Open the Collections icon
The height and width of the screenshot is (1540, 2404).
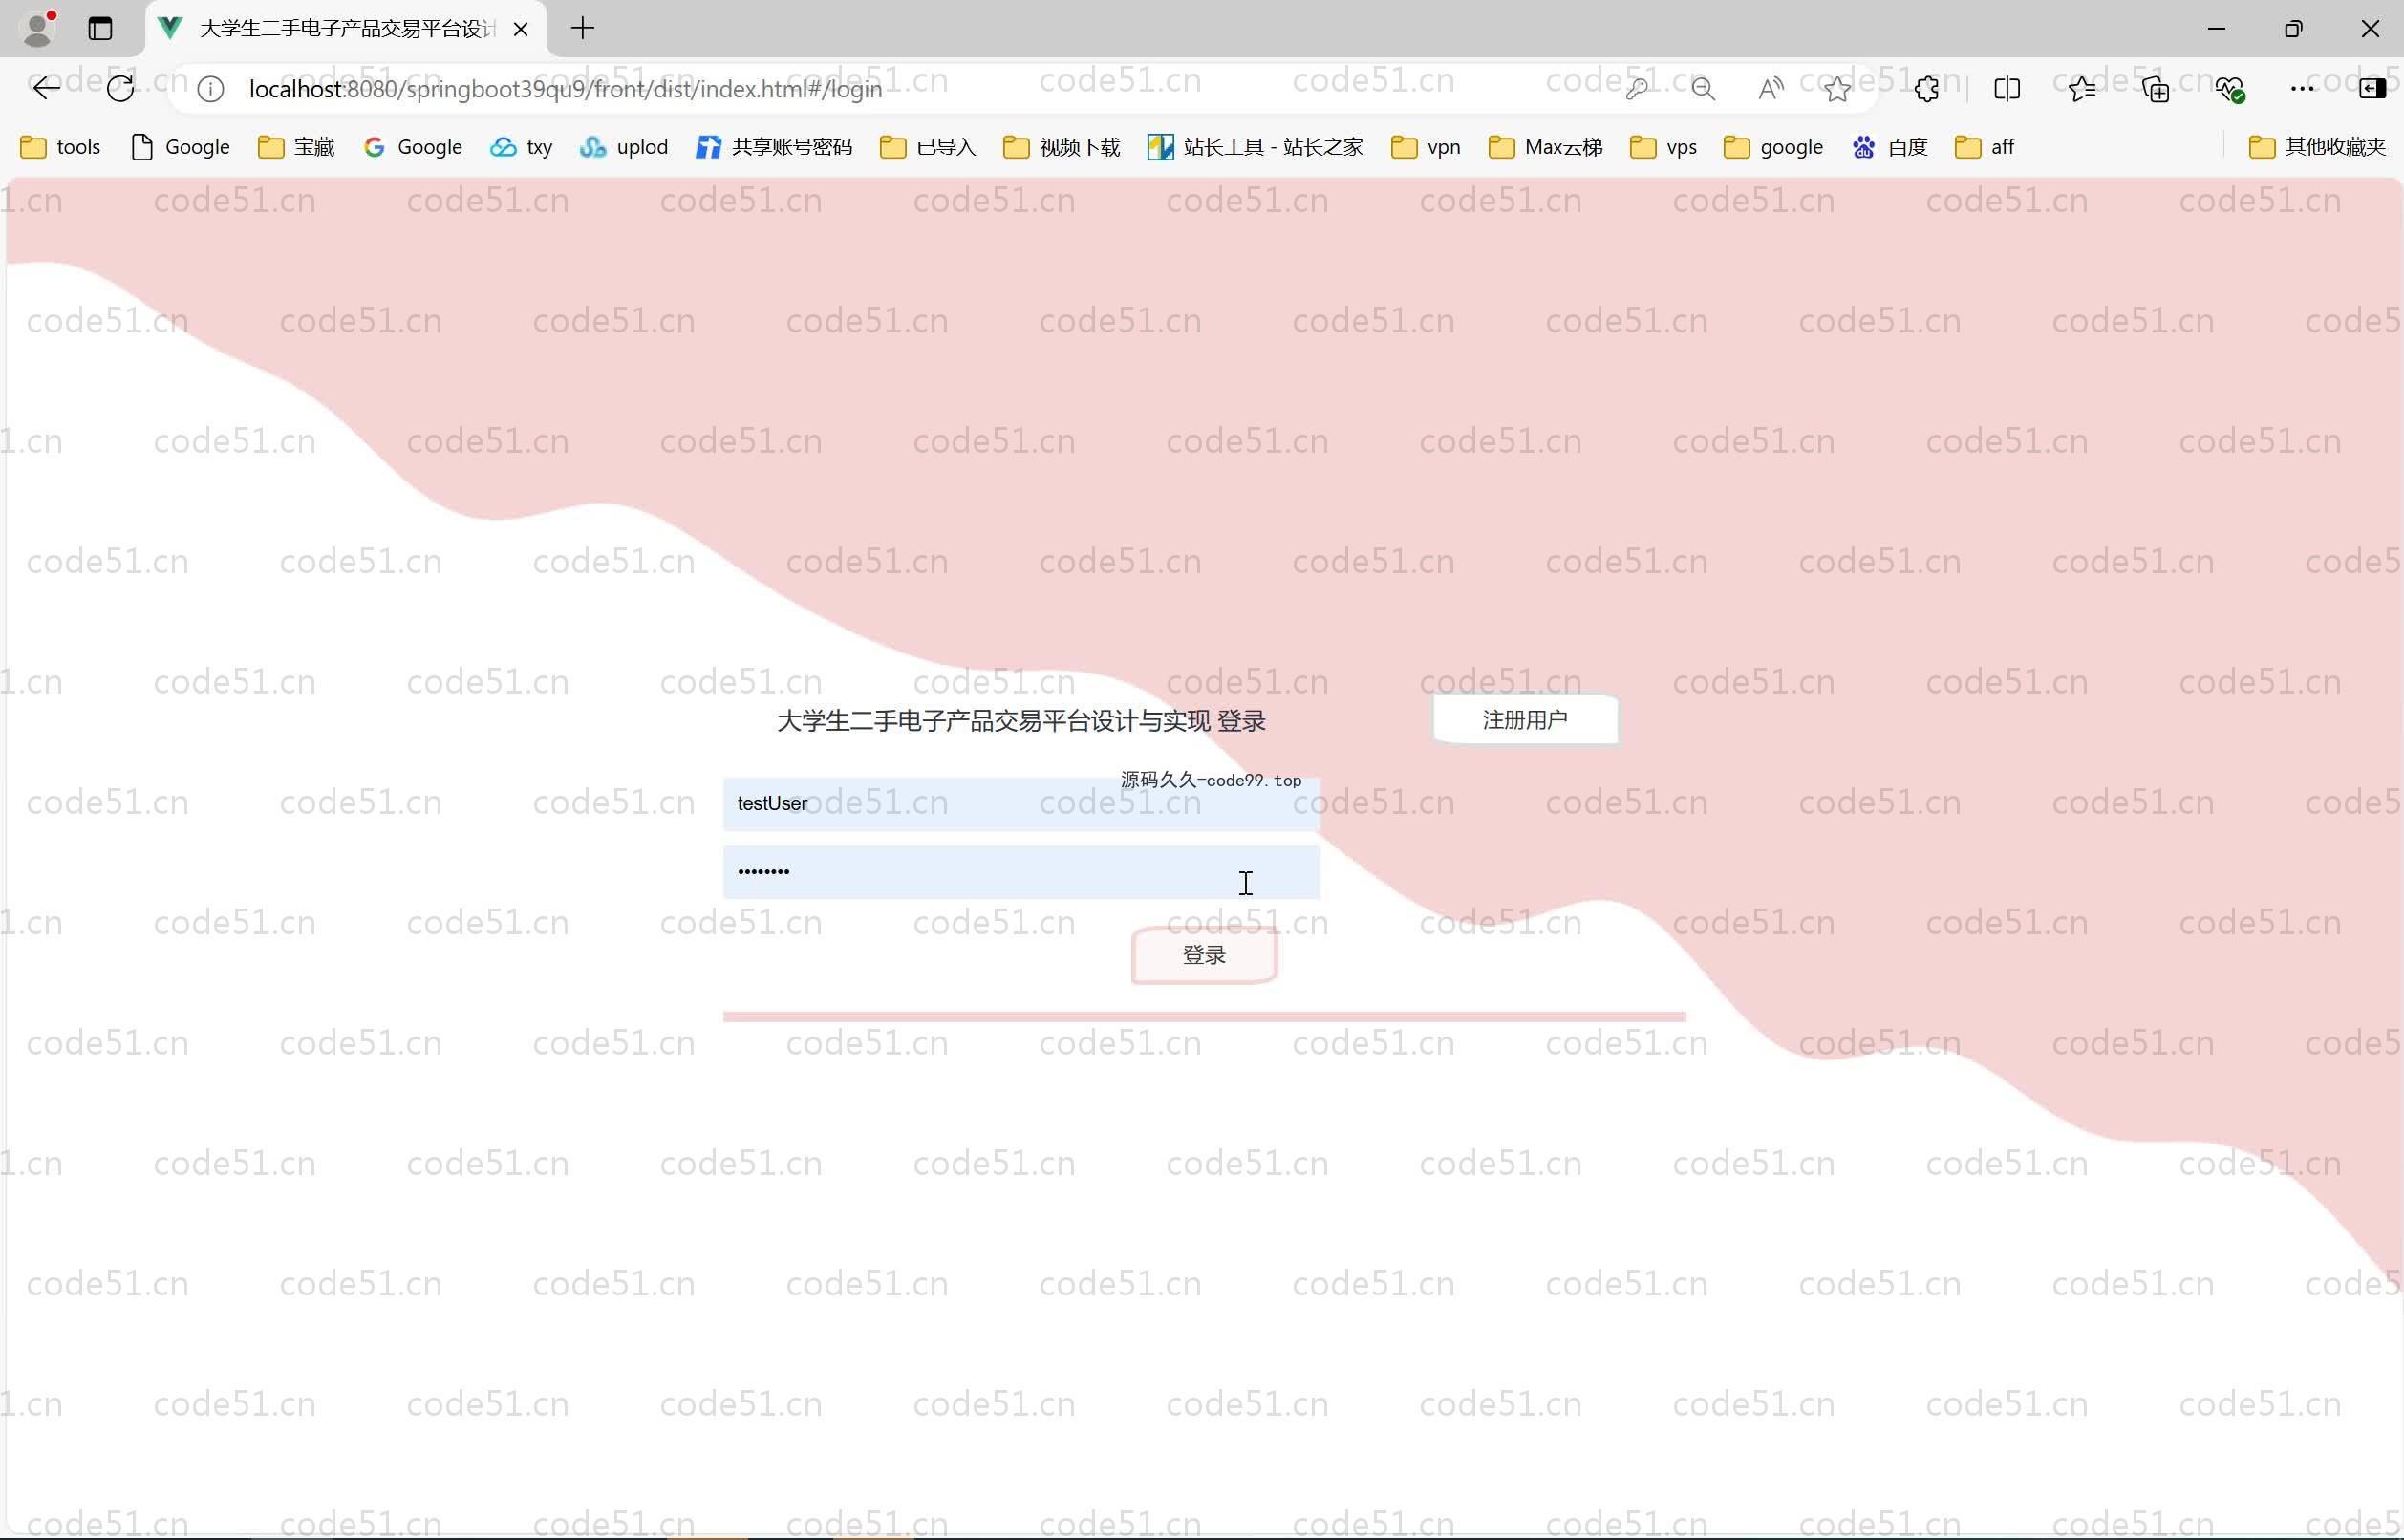pos(2155,89)
